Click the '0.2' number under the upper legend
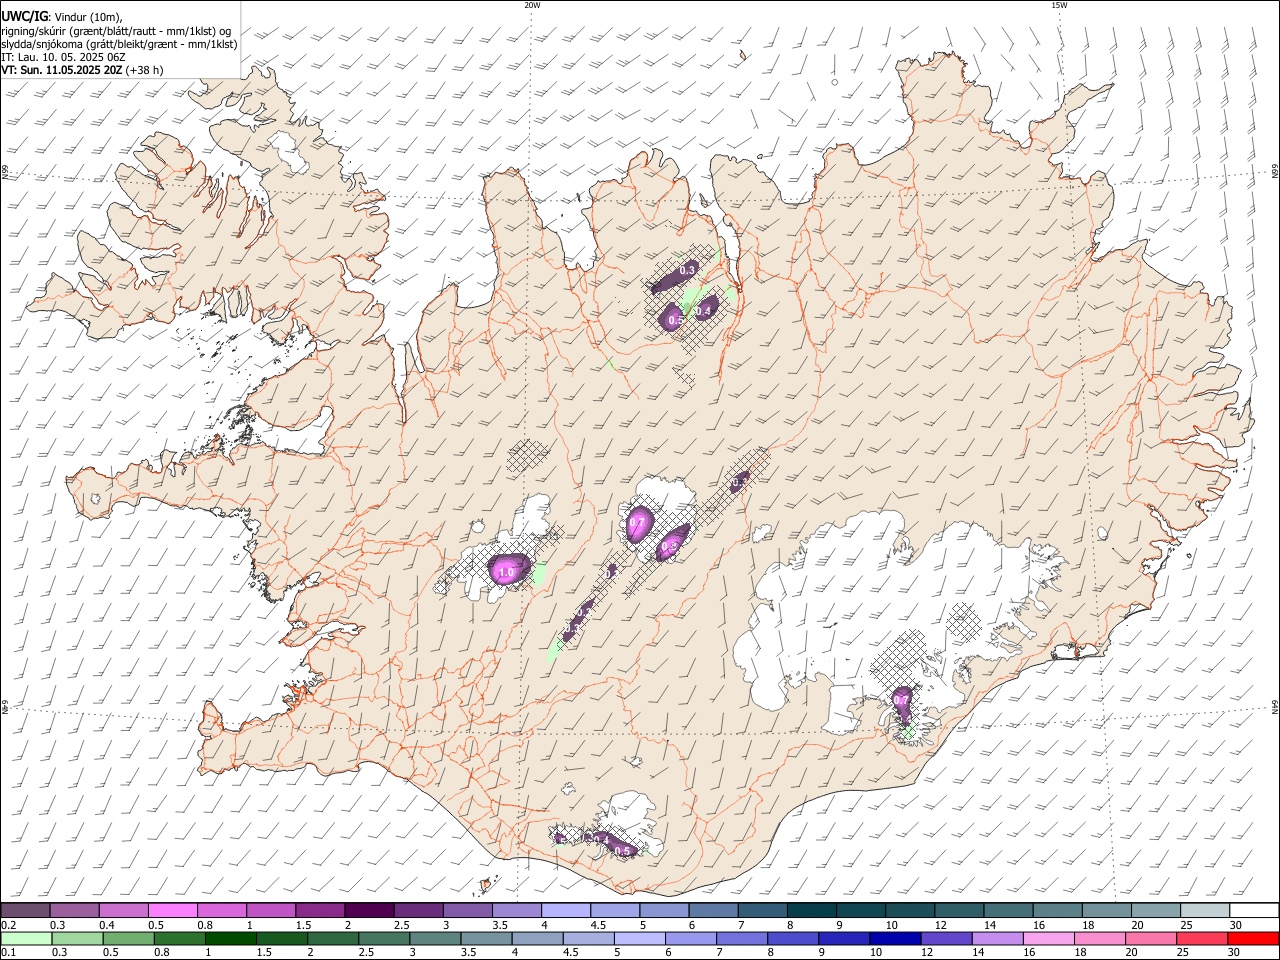 [9, 925]
